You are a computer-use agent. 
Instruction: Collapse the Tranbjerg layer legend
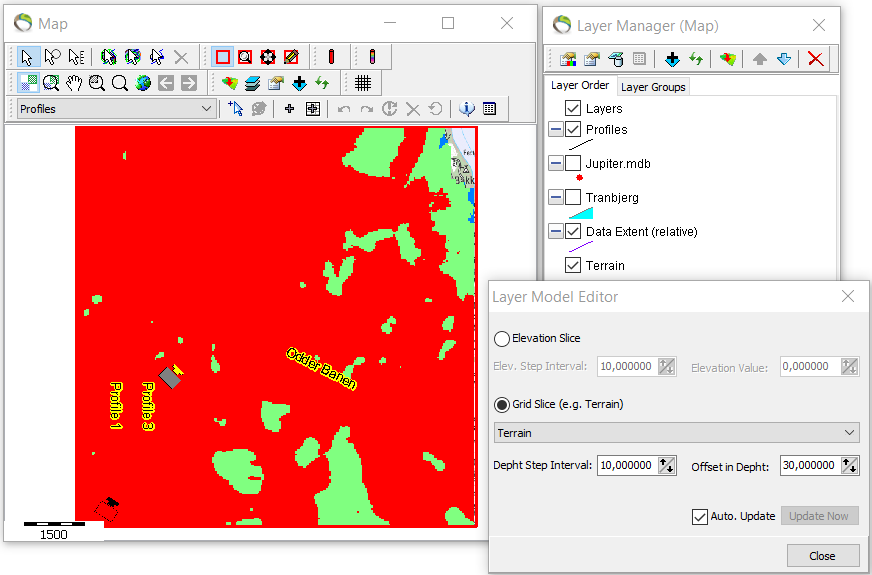tap(555, 197)
